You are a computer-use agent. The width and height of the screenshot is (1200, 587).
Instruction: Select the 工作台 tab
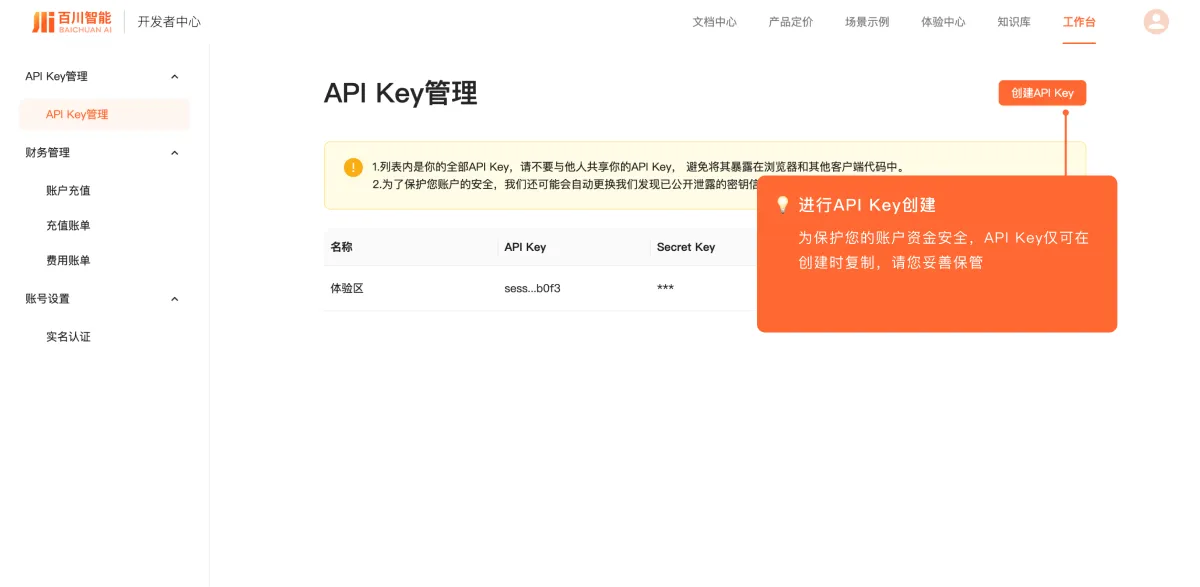[1079, 21]
